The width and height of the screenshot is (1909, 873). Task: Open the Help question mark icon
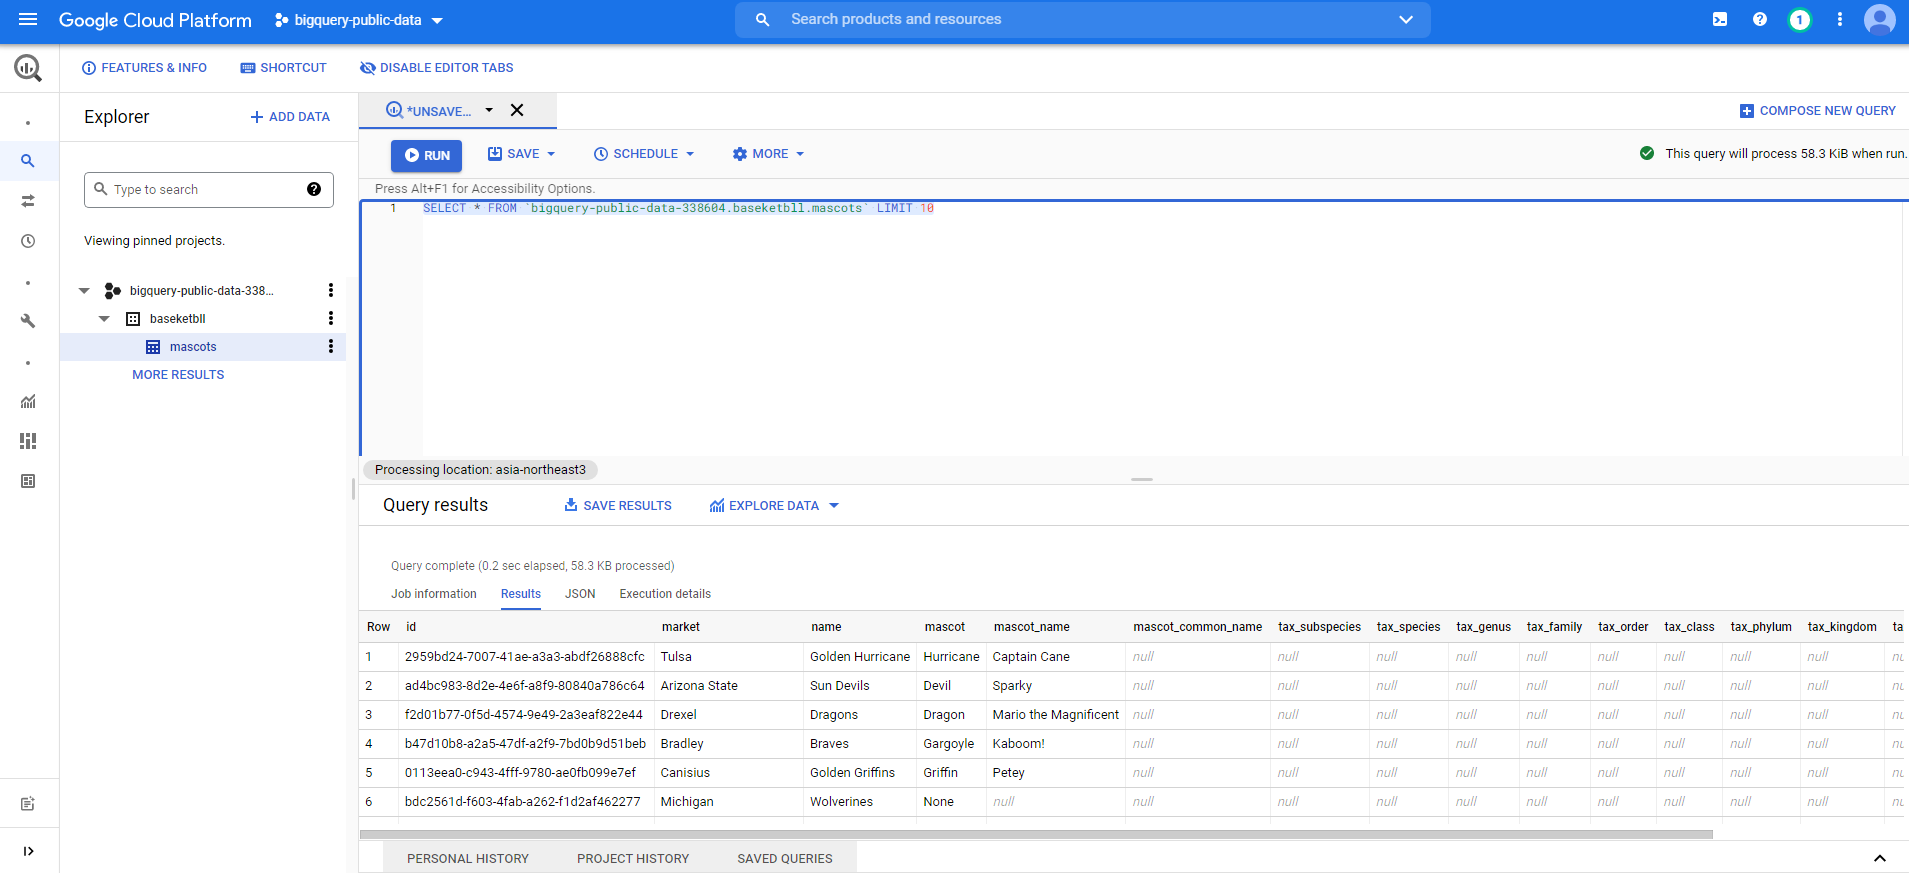click(1760, 19)
